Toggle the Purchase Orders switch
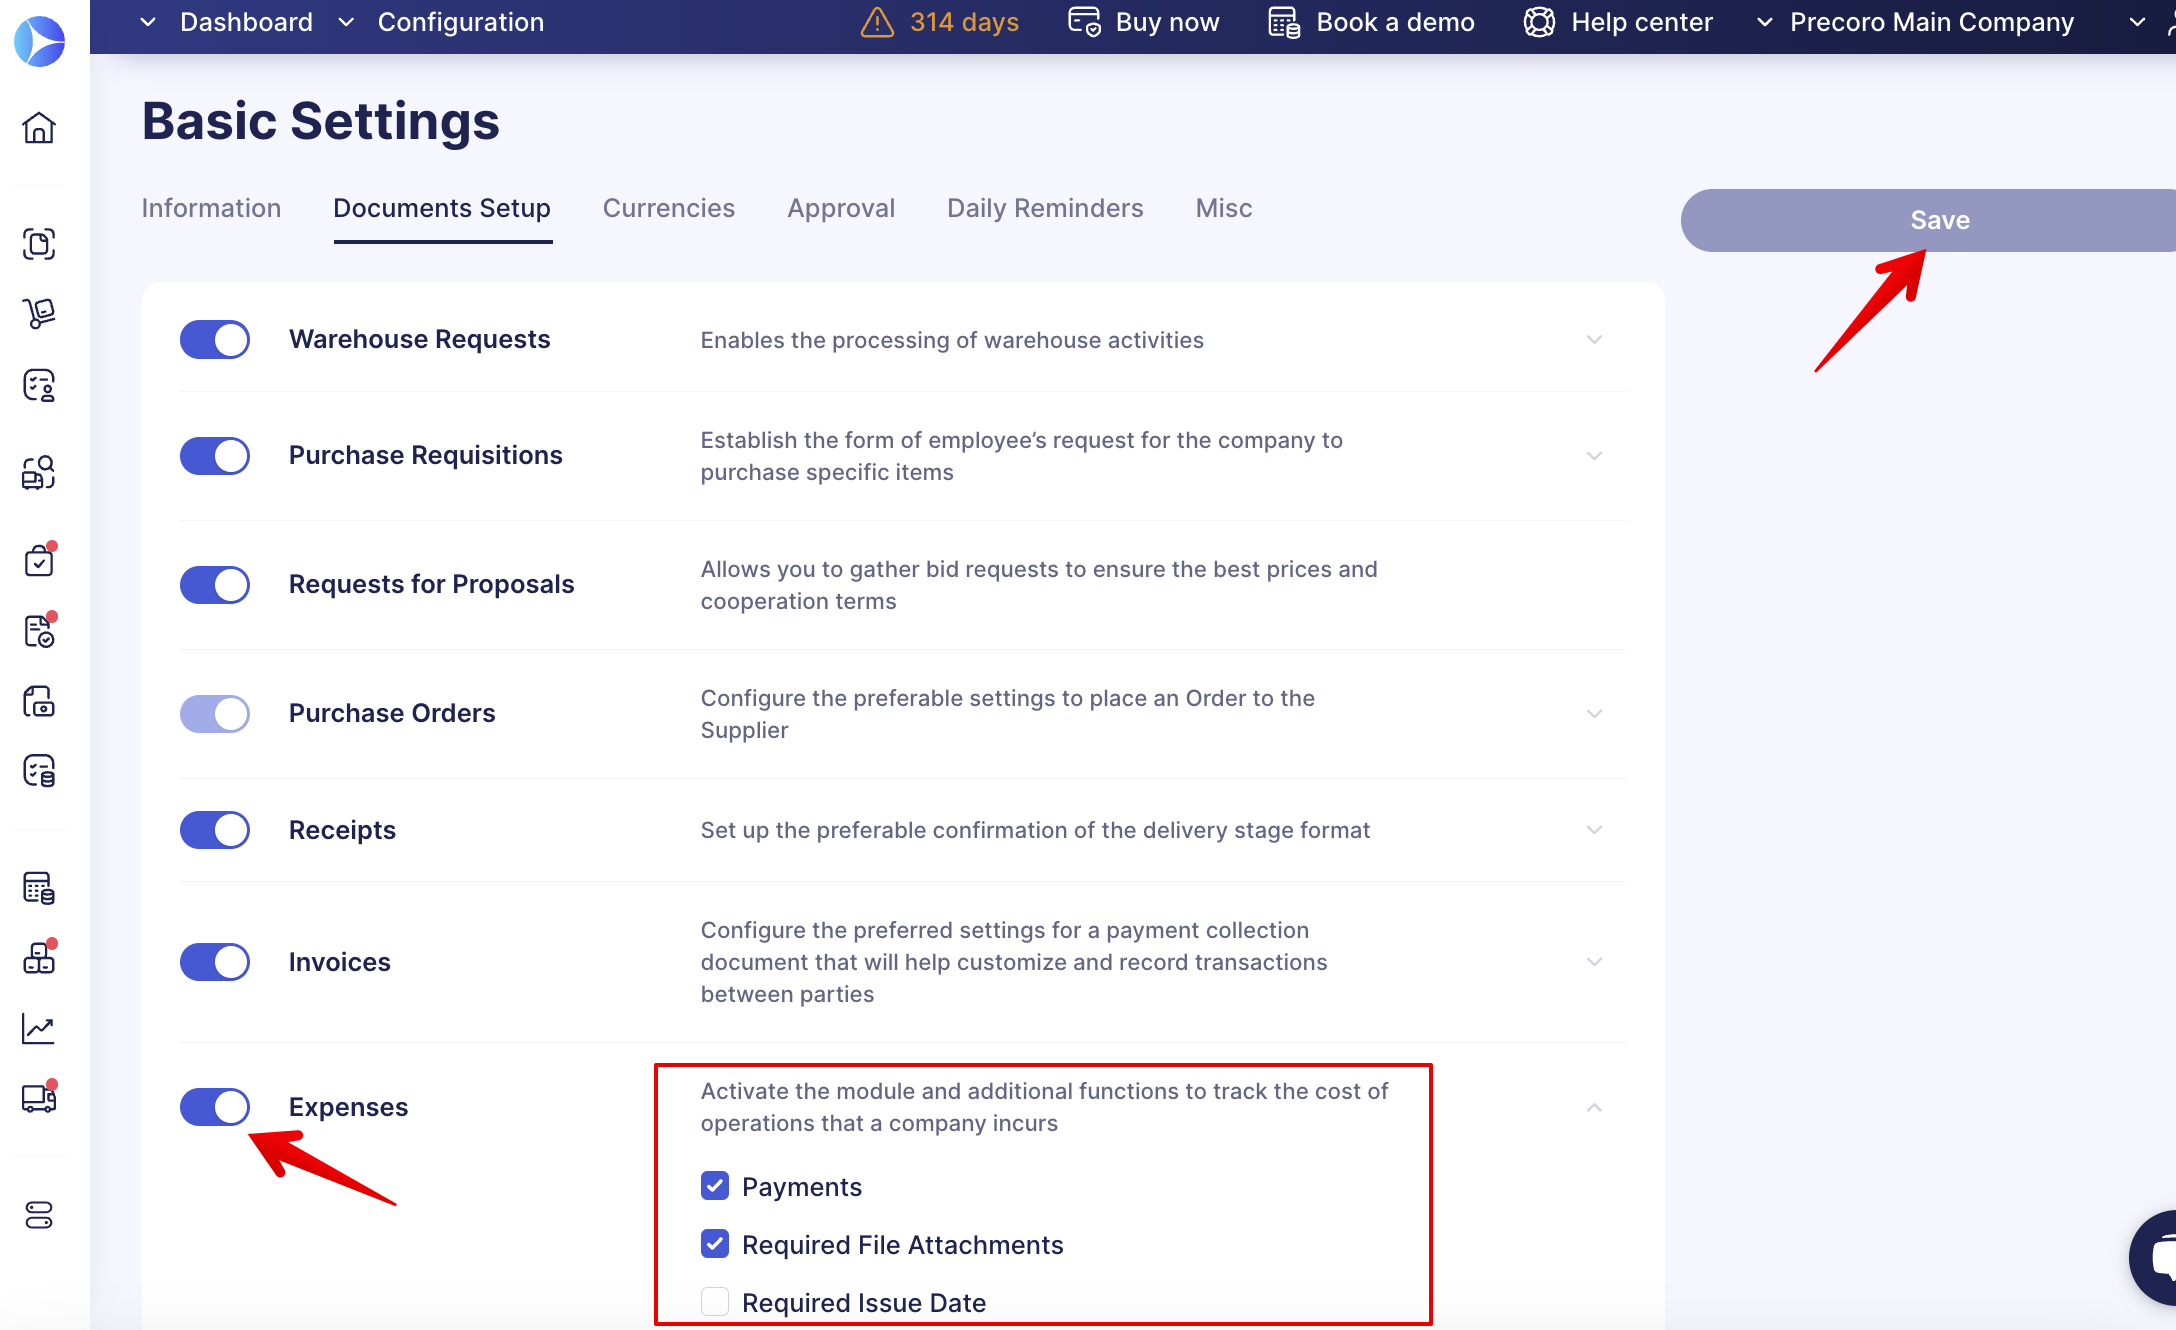Screen dimensions: 2176x1330 click(215, 713)
